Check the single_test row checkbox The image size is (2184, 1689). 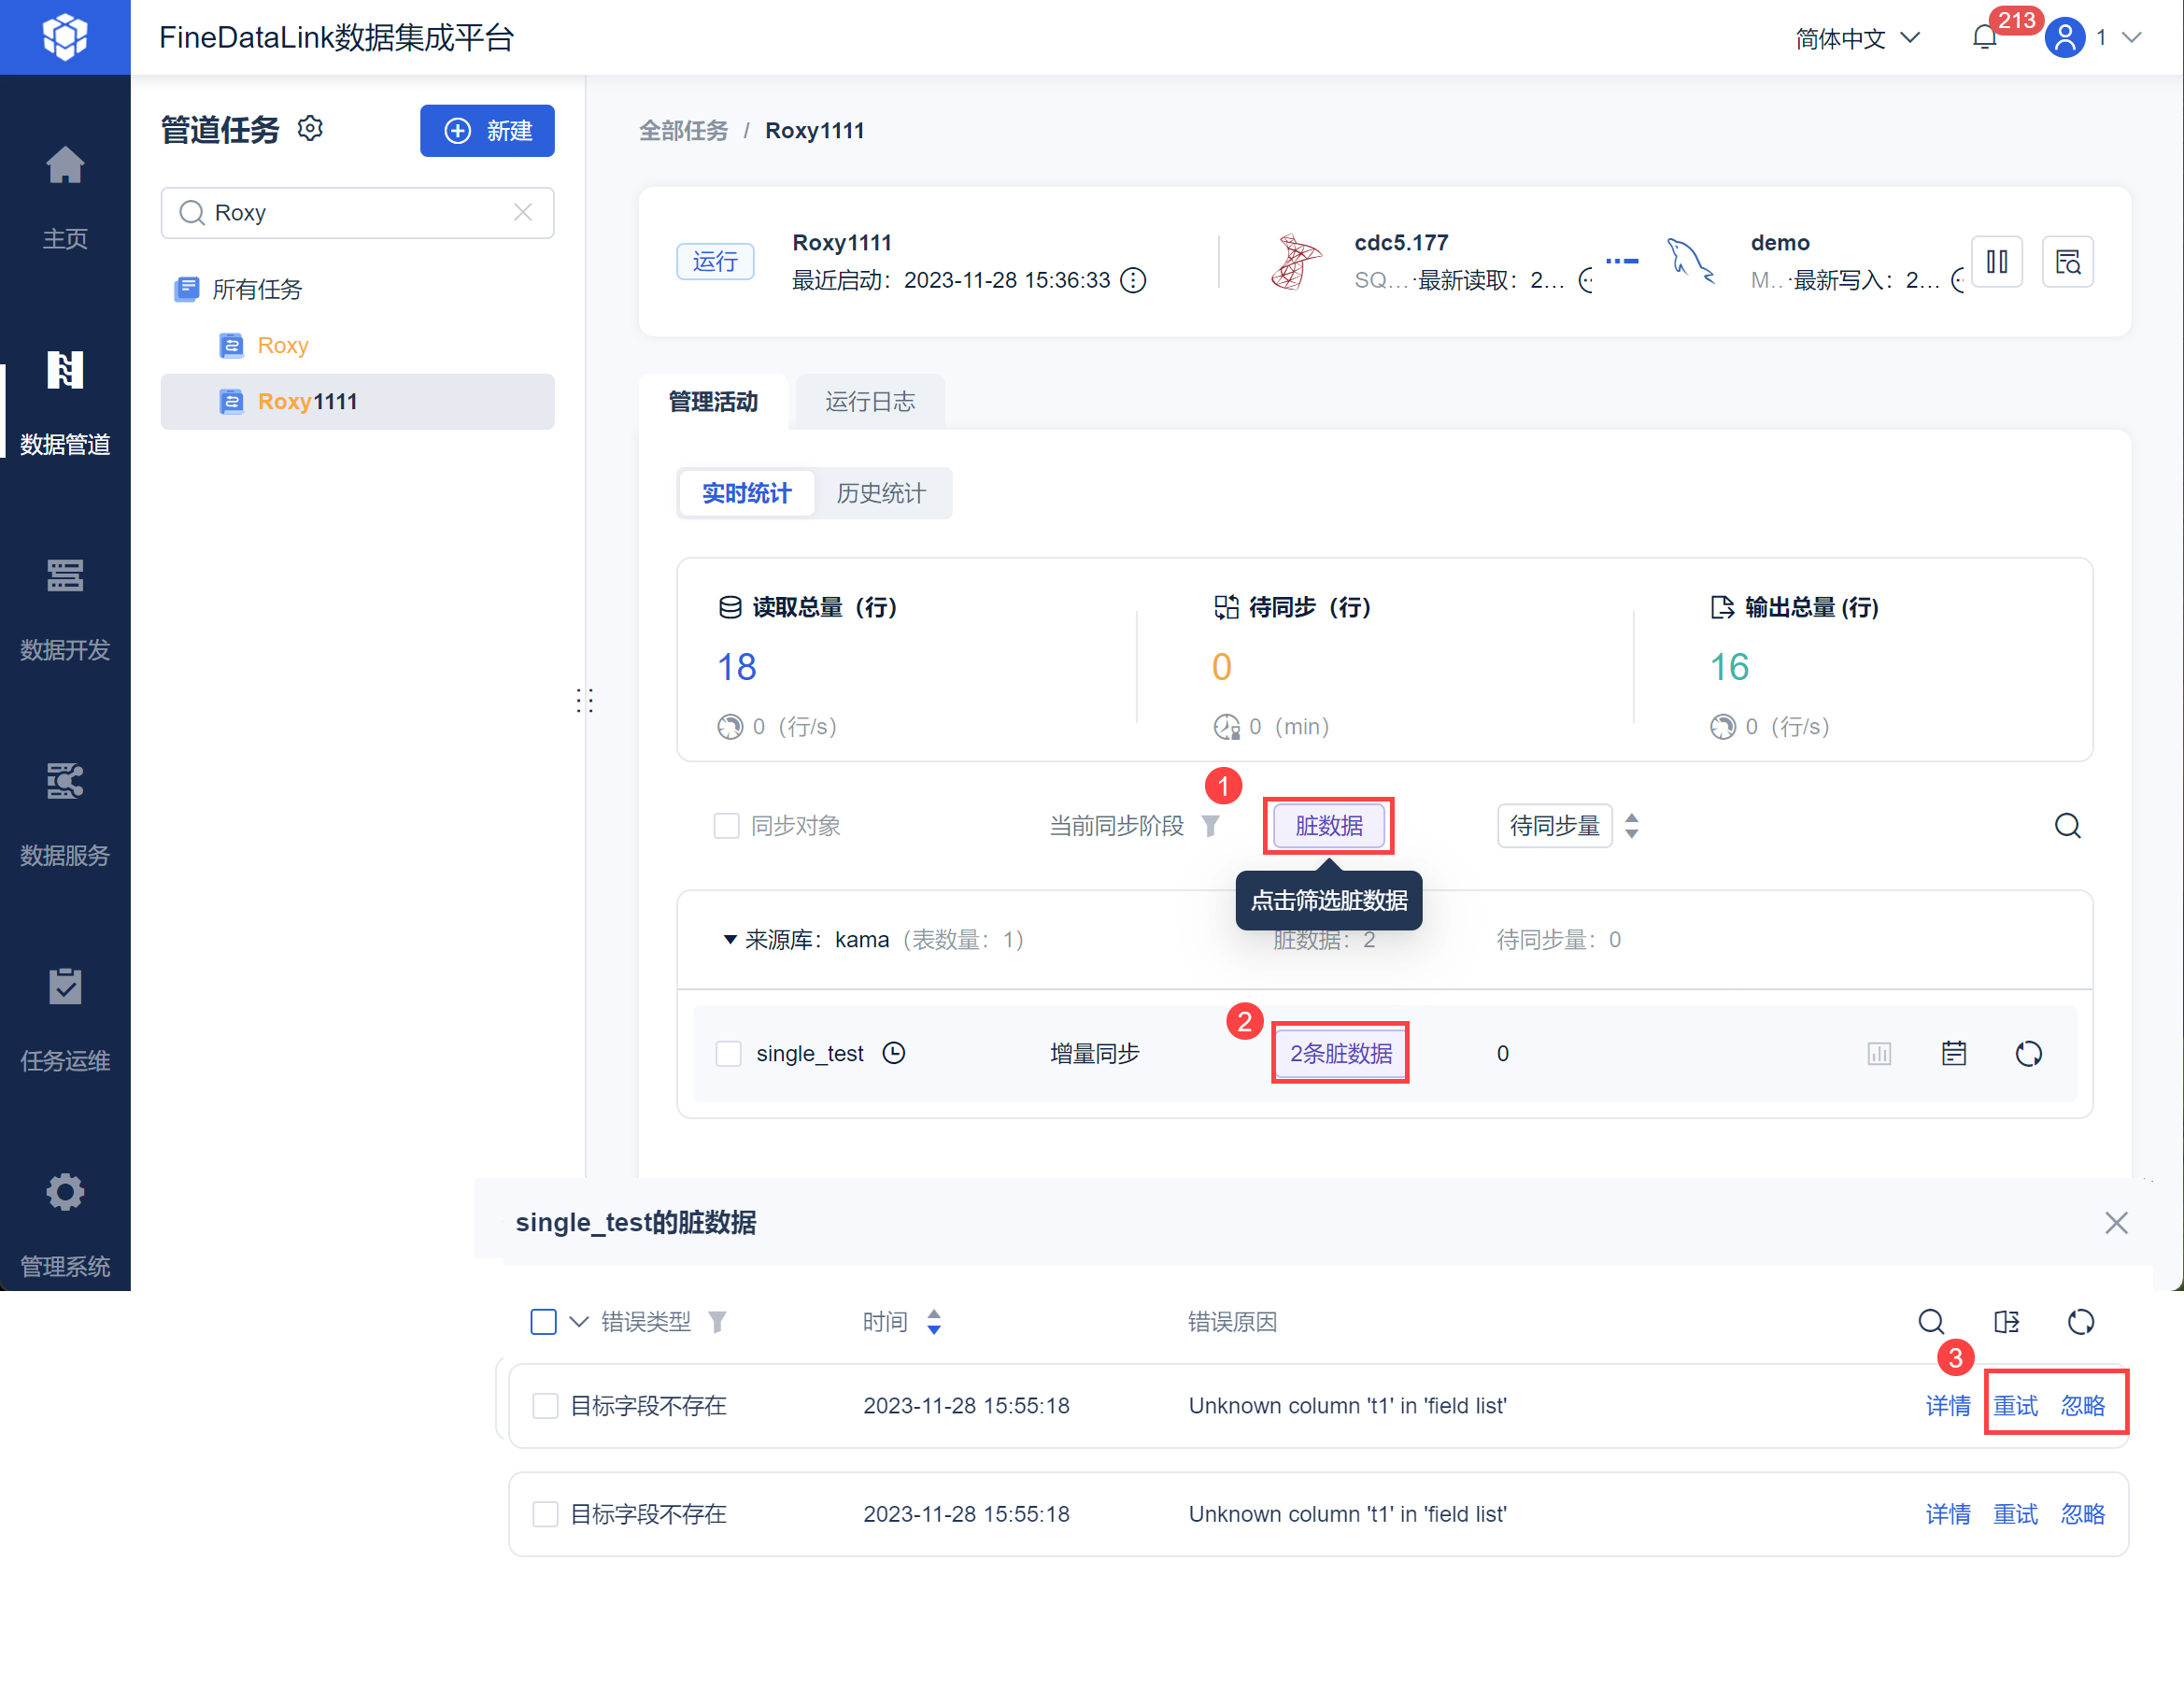point(728,1053)
